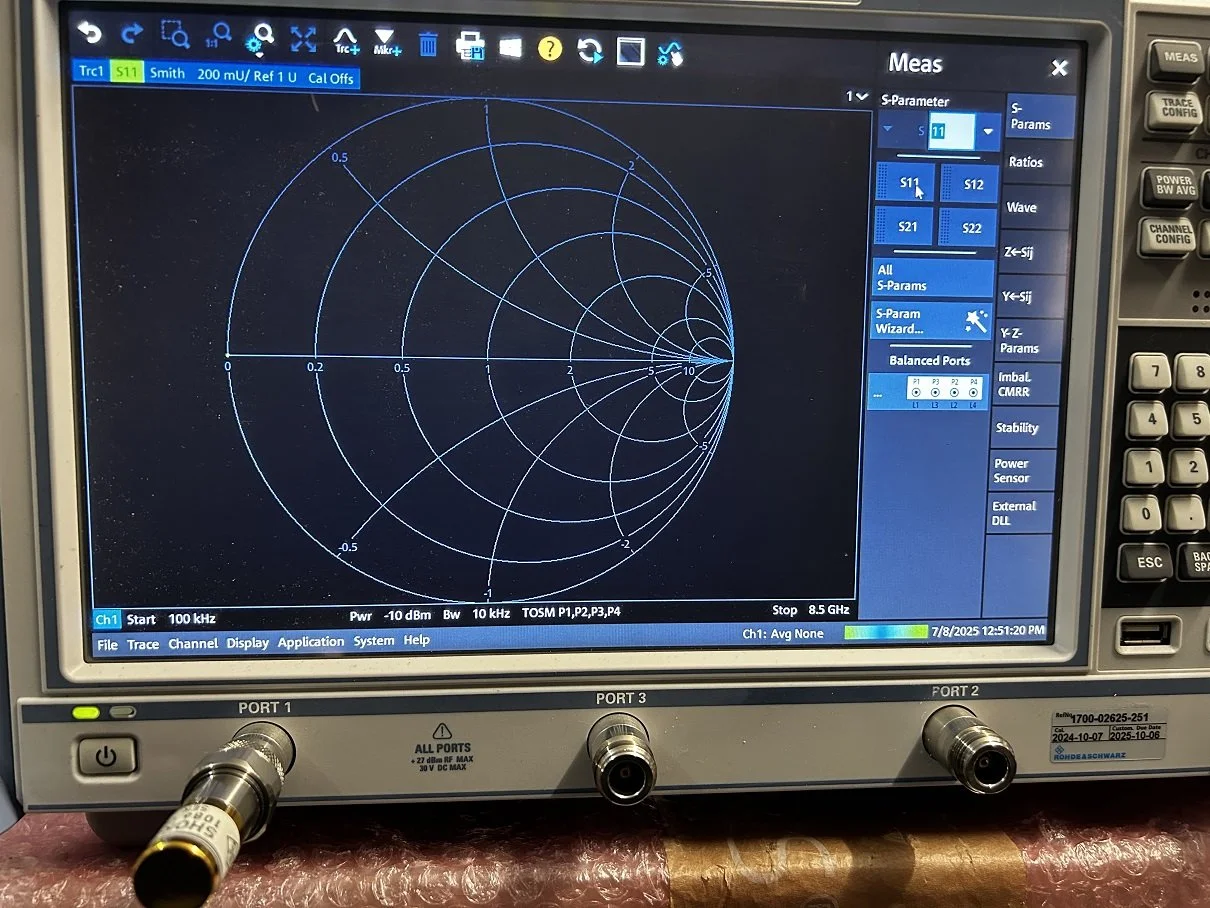Click the Trc1 trace label
Image resolution: width=1210 pixels, height=908 pixels.
[91, 71]
